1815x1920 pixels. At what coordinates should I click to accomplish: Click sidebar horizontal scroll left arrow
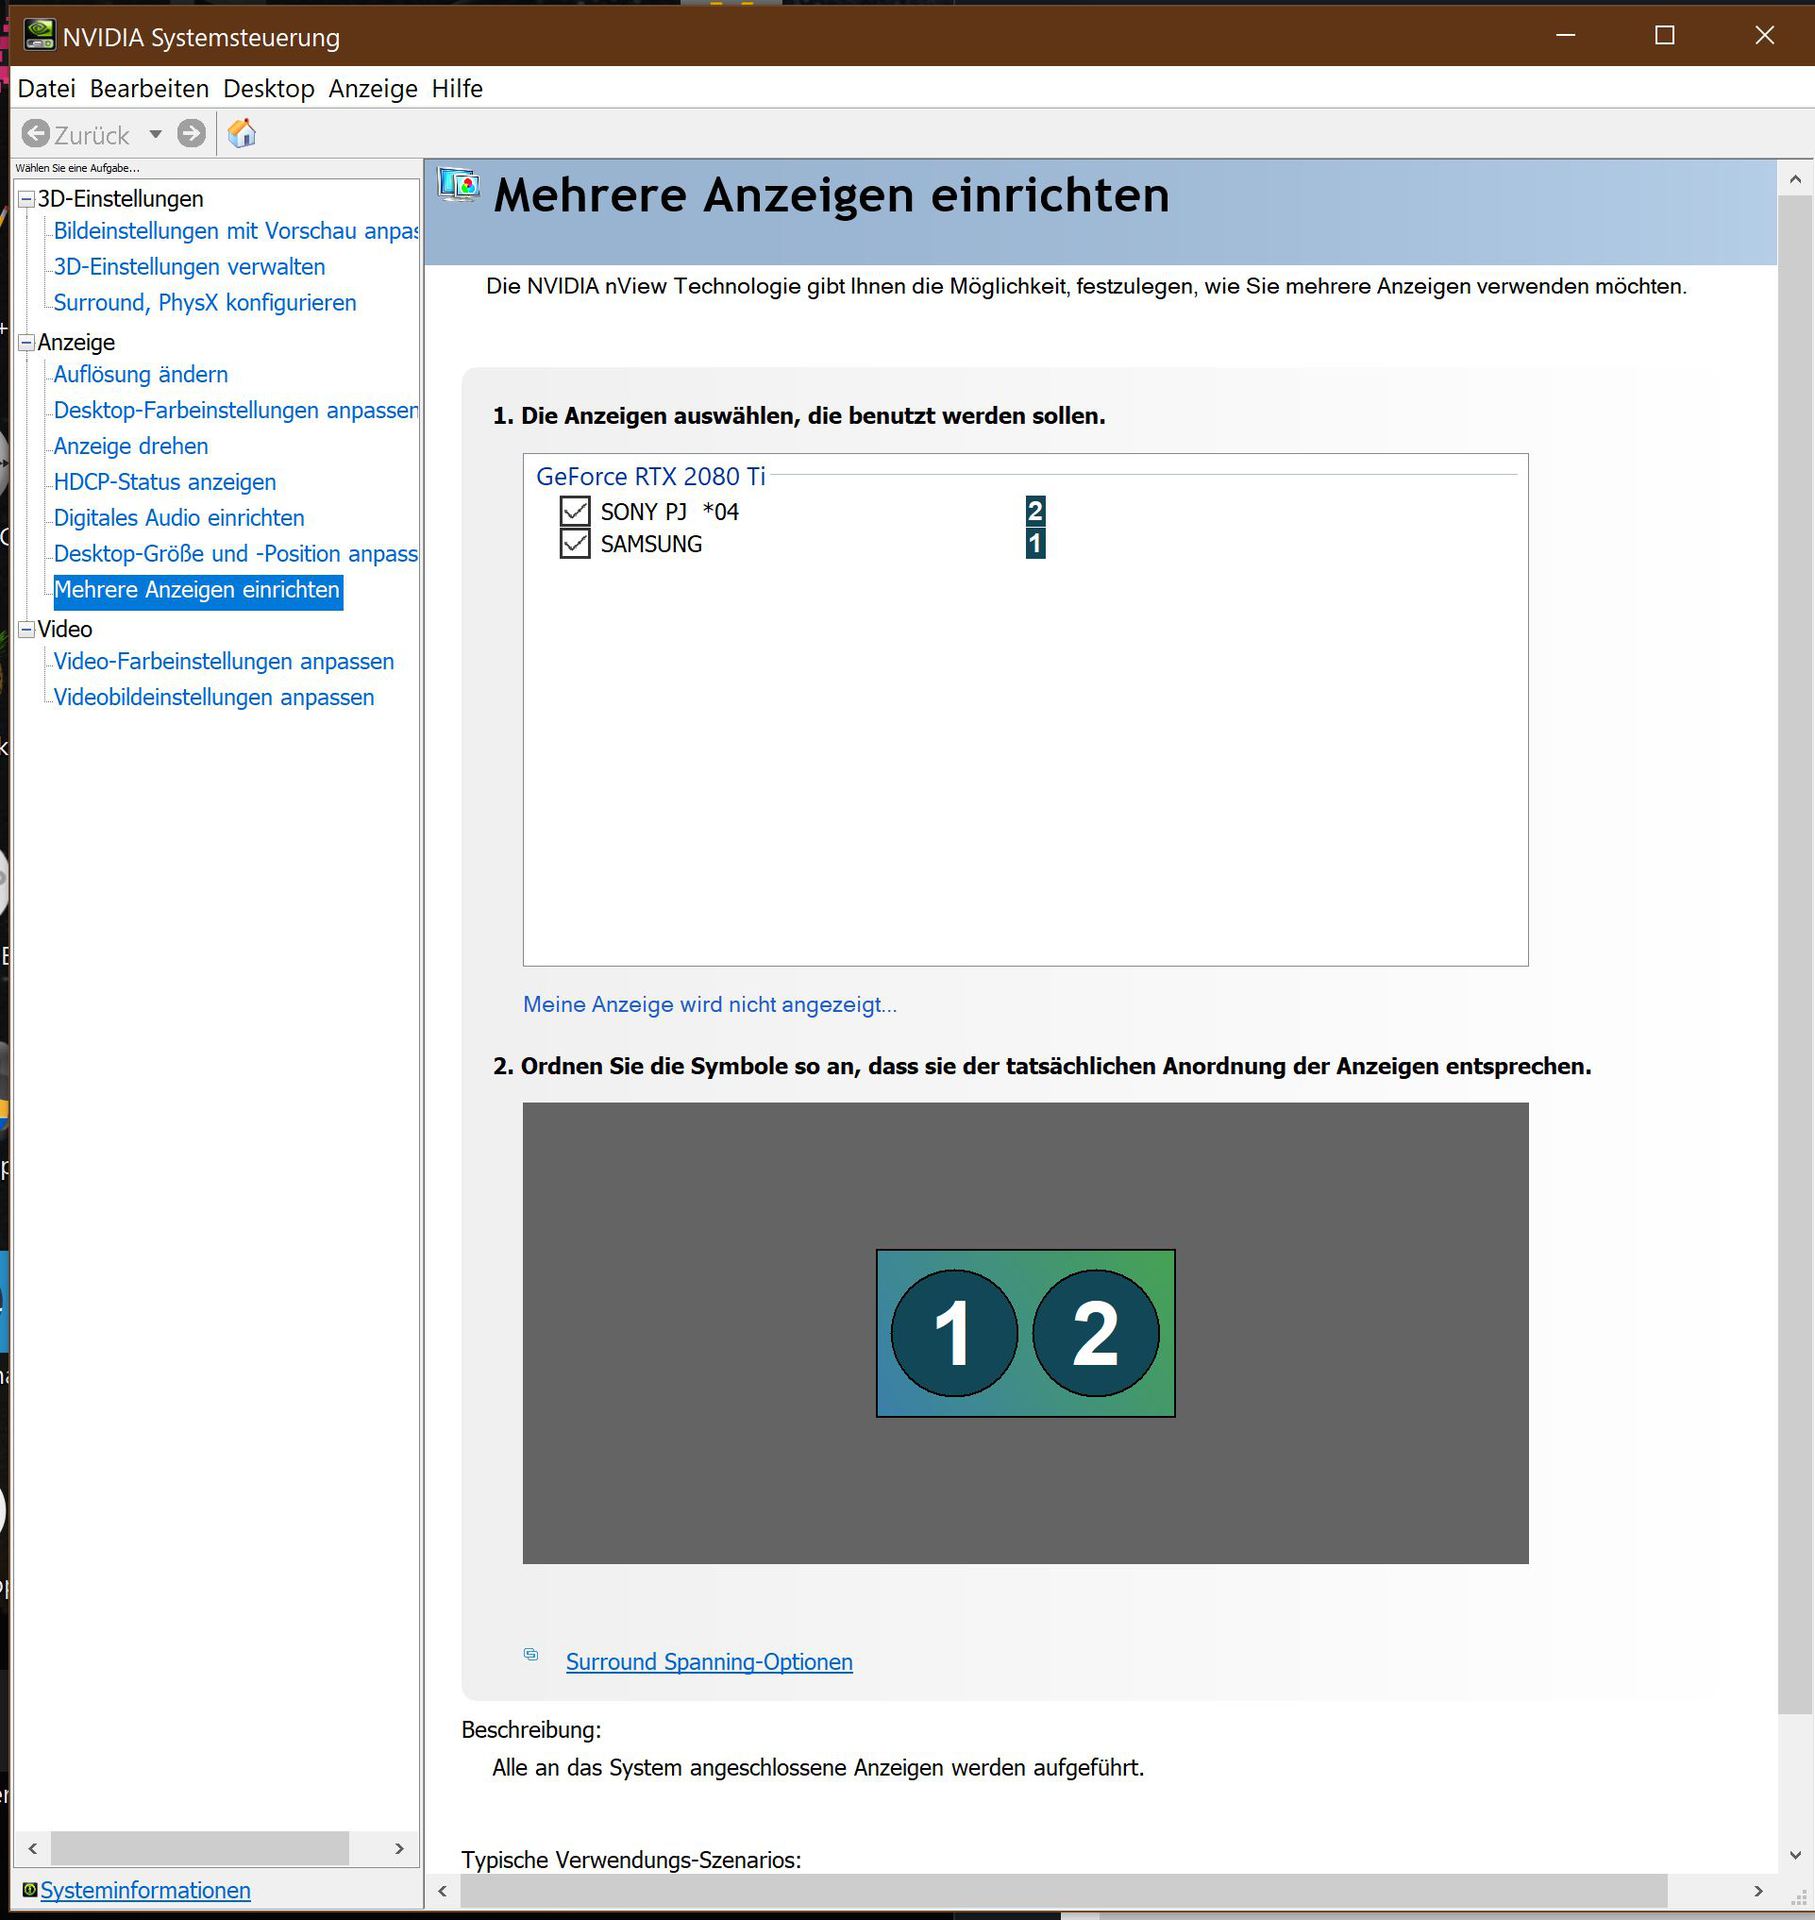pyautogui.click(x=33, y=1848)
